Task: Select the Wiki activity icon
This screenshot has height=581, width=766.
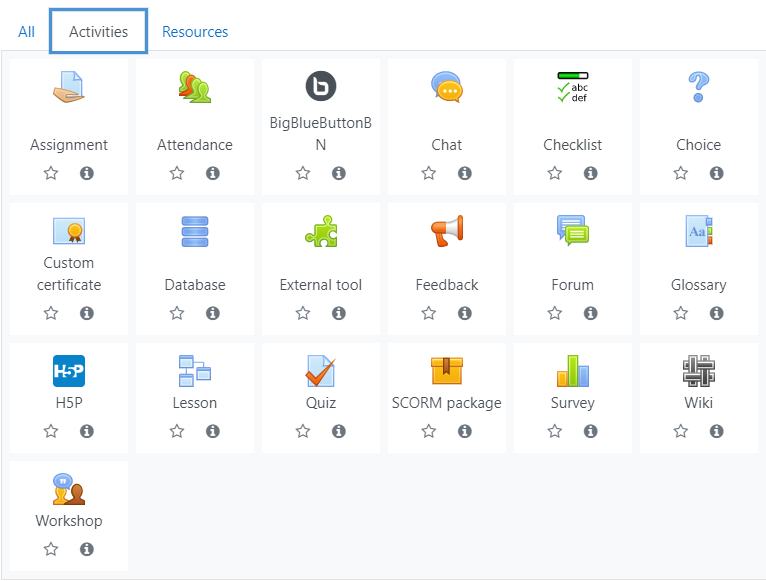Action: tap(699, 371)
